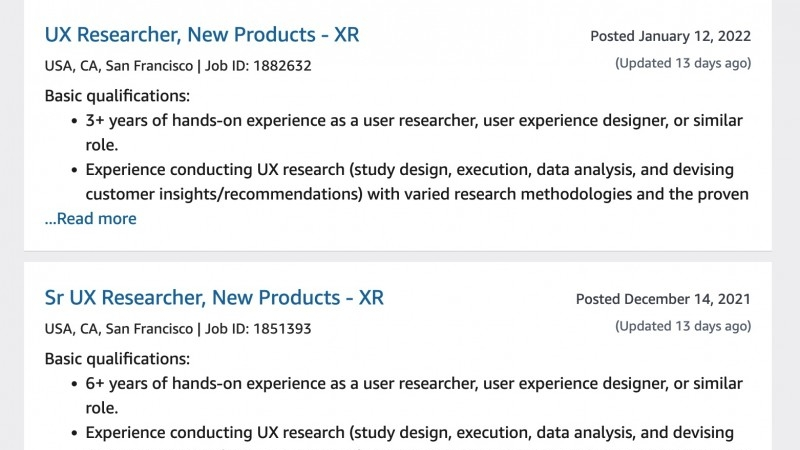800x450 pixels.
Task: Select the Job ID: 1851393 text
Action: (x=258, y=329)
